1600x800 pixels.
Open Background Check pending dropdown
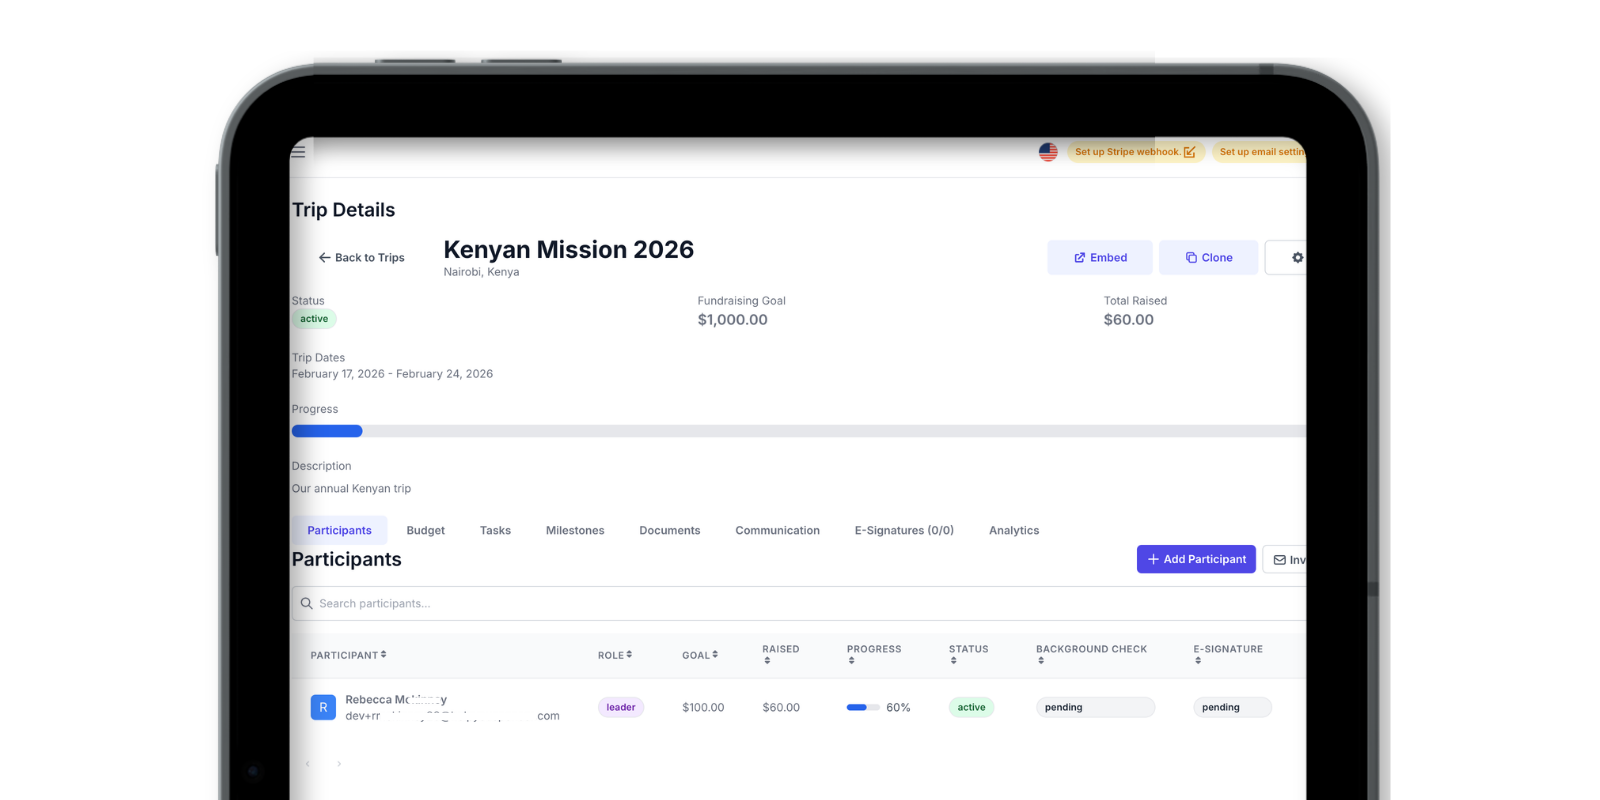pyautogui.click(x=1095, y=708)
